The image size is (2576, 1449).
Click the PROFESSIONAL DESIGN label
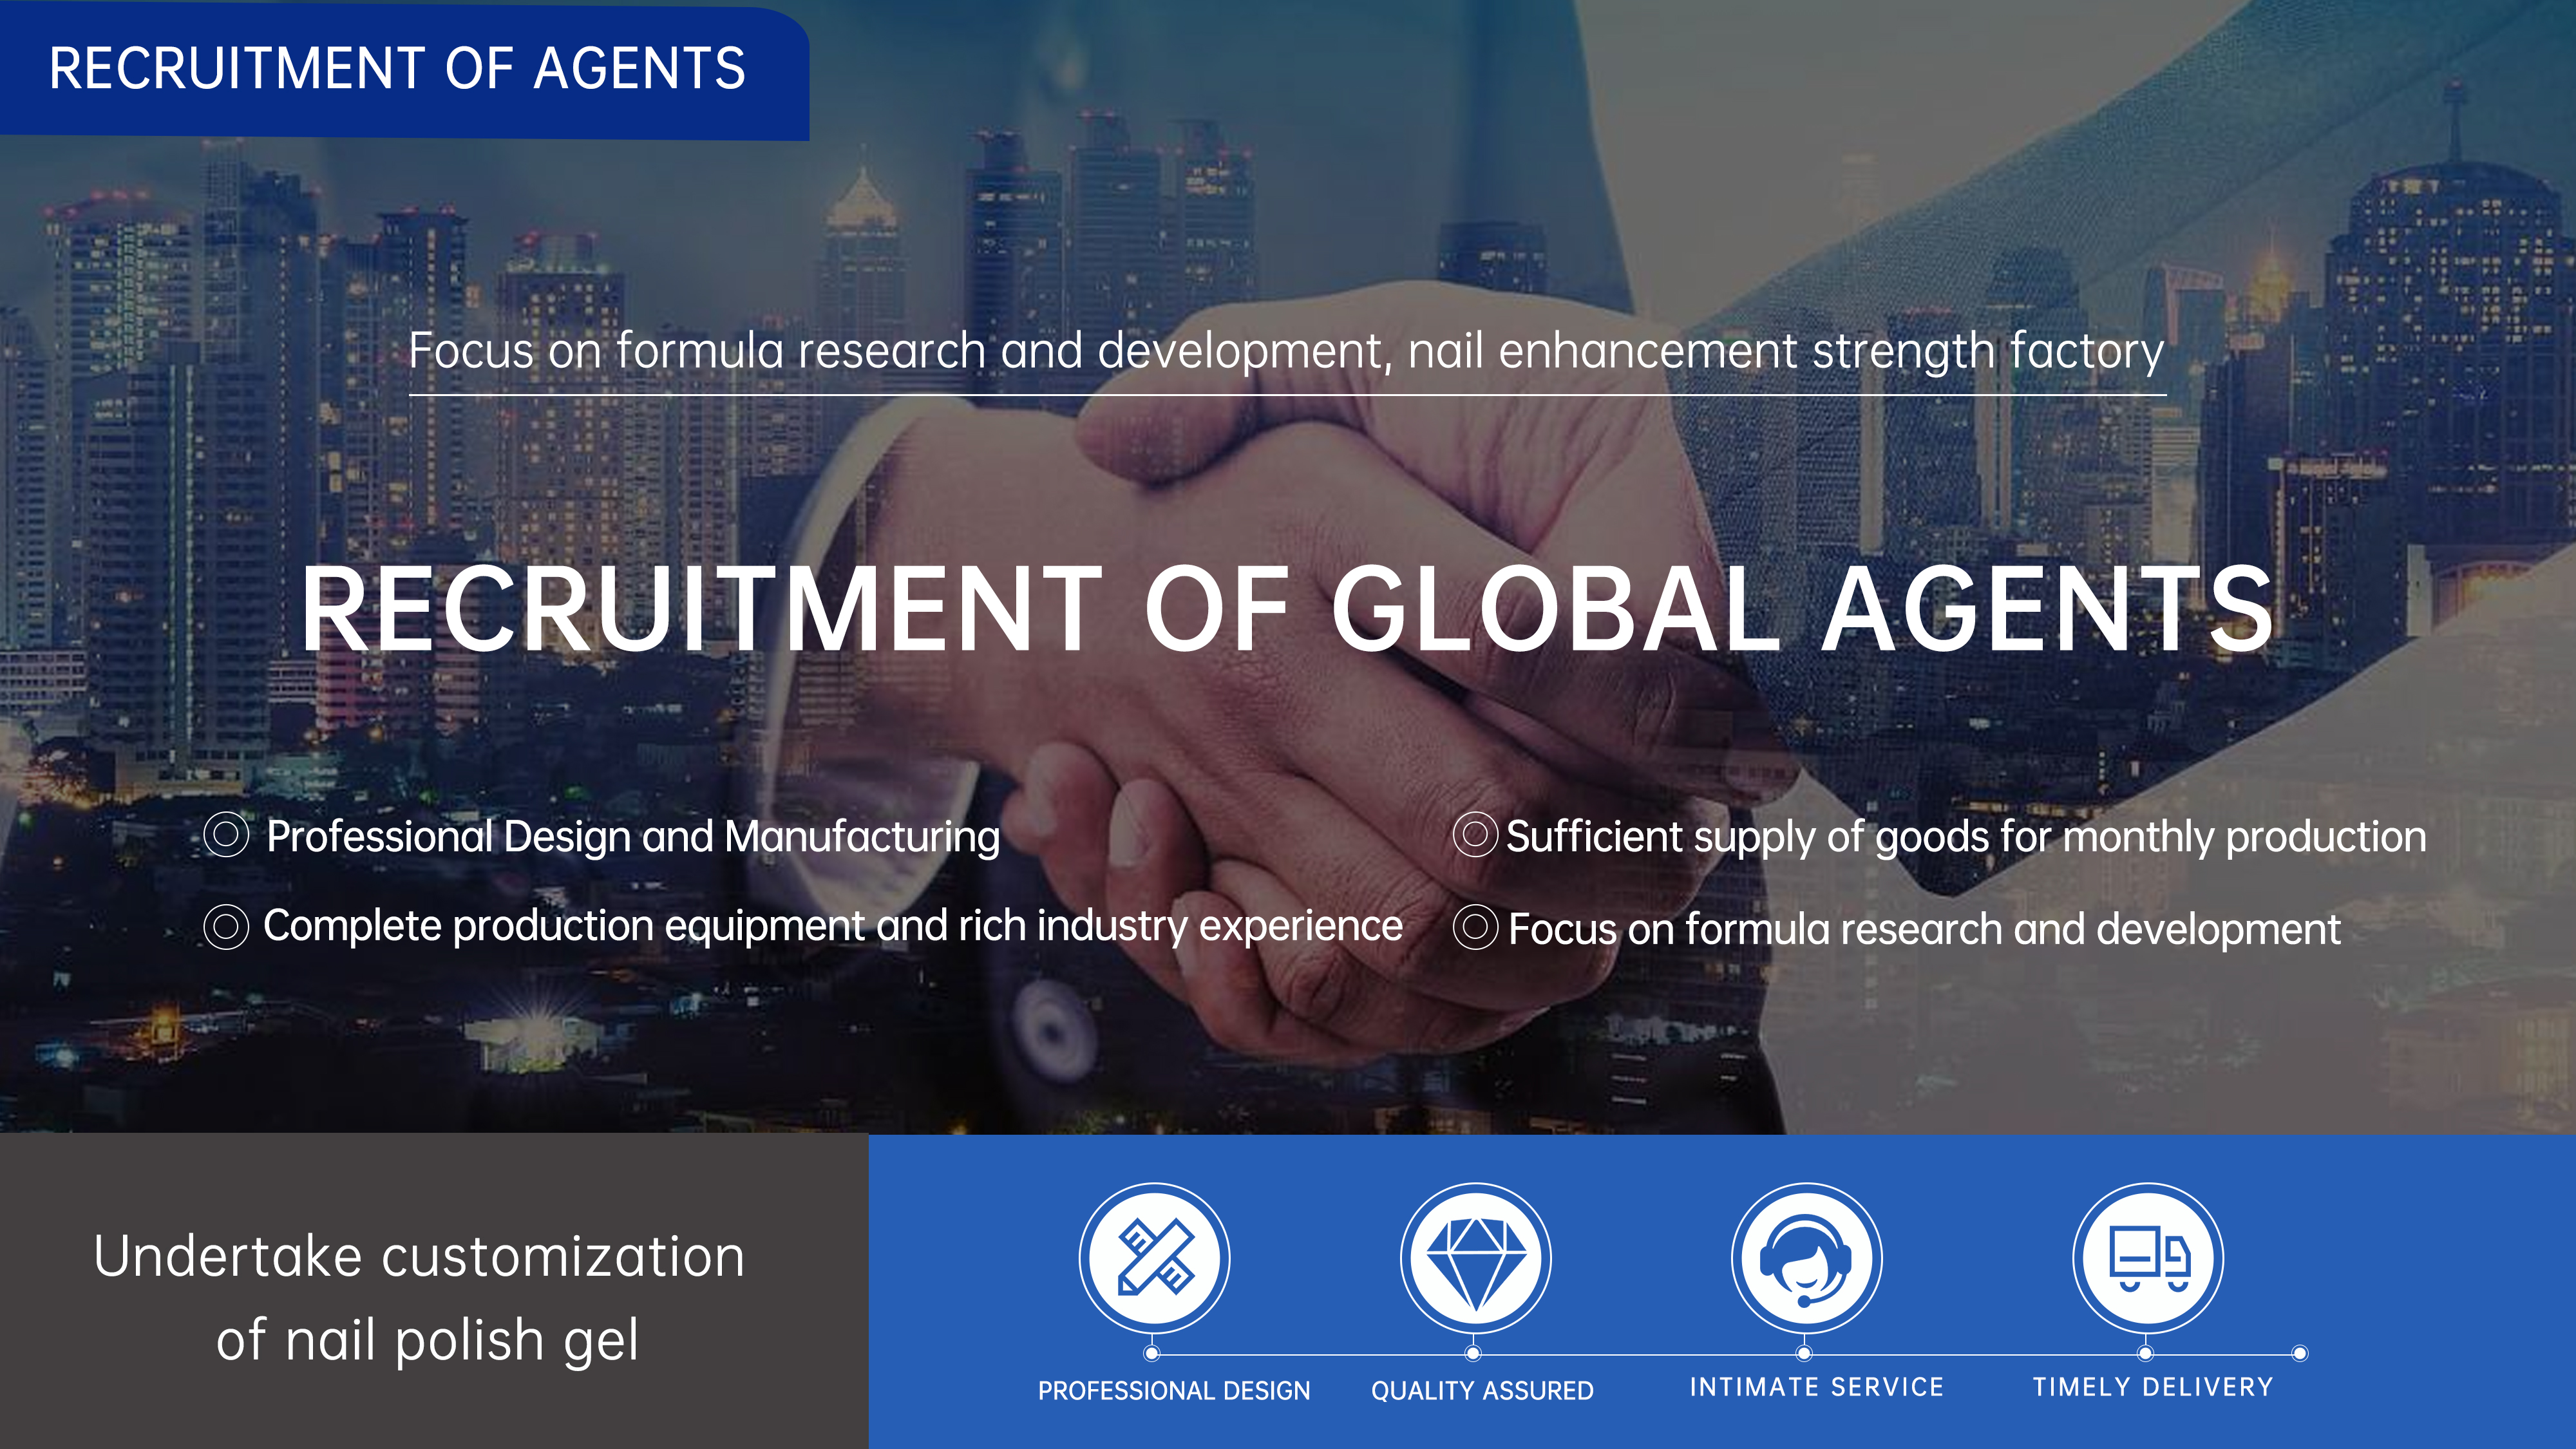click(x=1173, y=1390)
